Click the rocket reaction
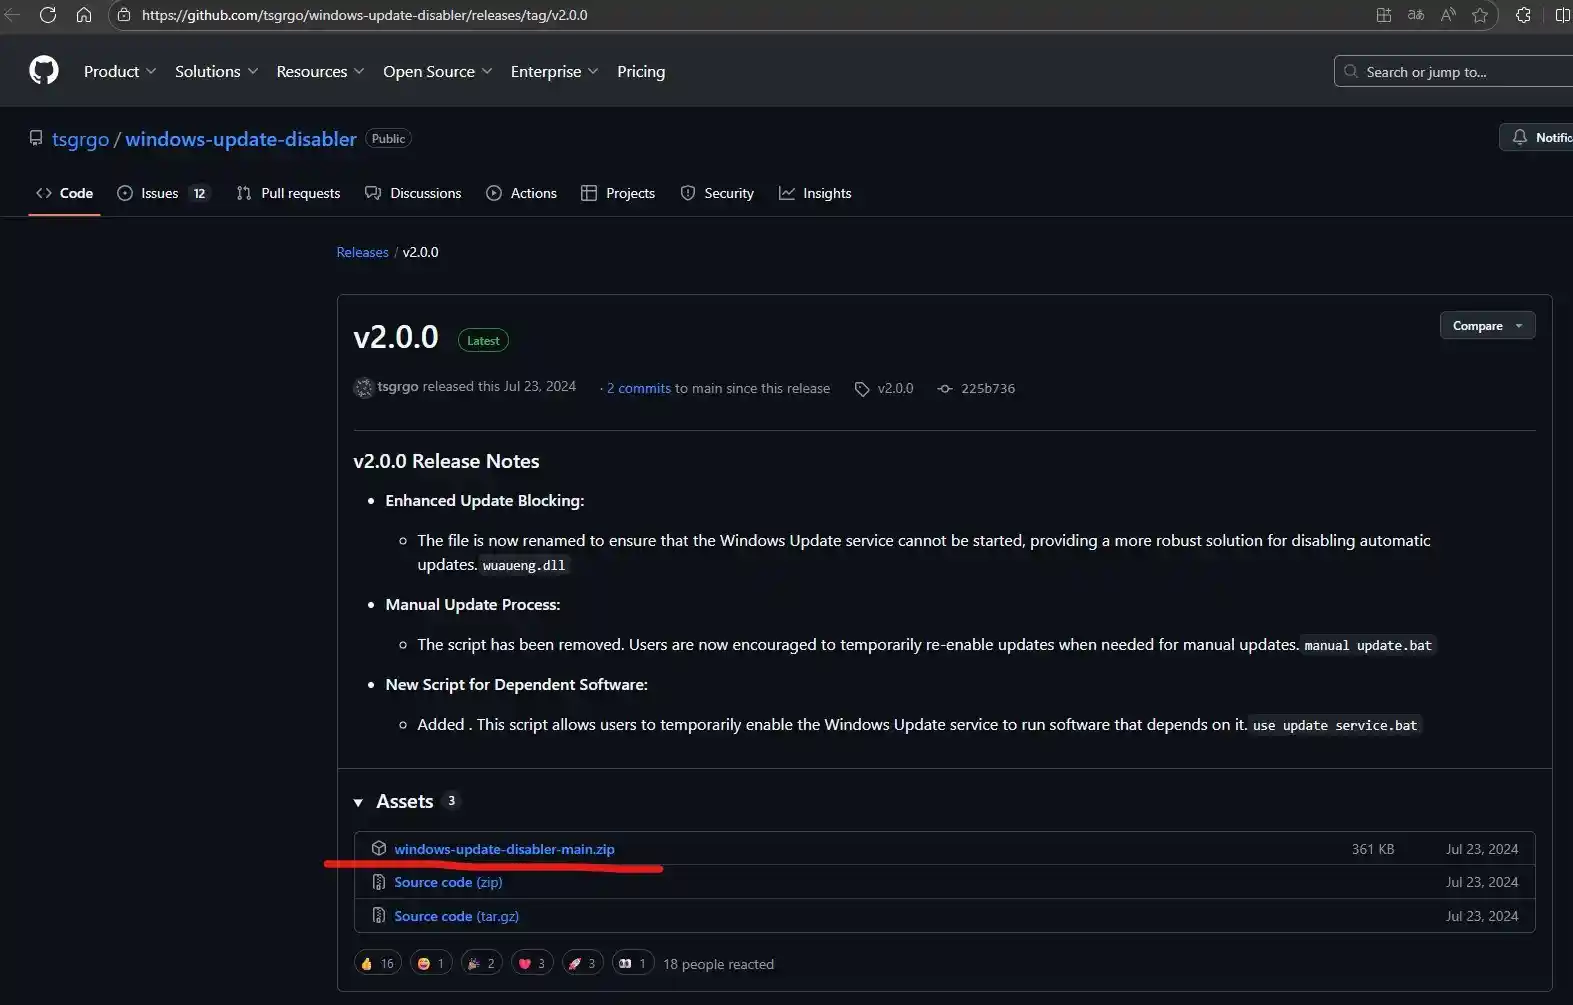 coord(582,964)
